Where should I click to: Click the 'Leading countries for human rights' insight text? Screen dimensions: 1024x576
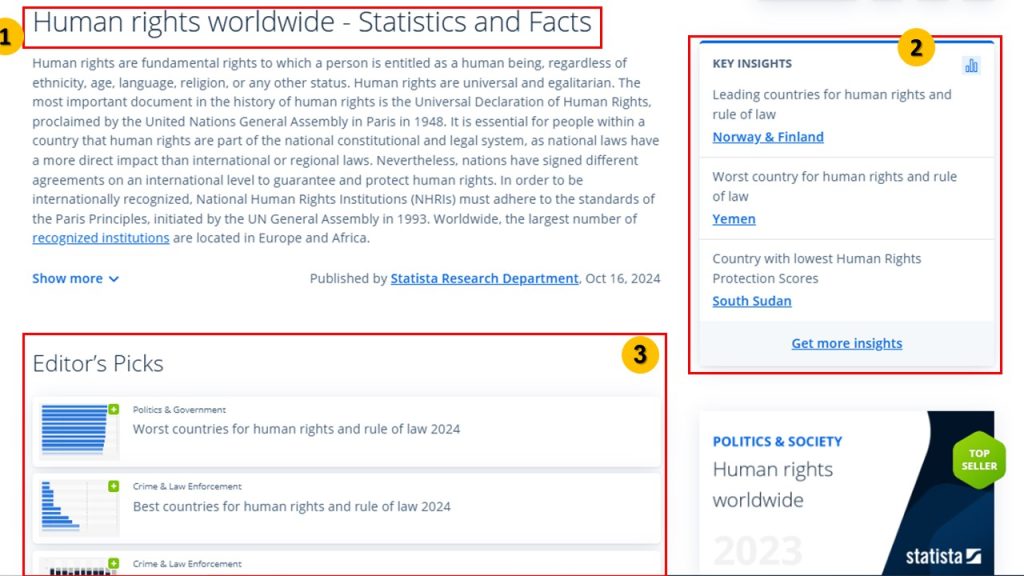point(832,104)
